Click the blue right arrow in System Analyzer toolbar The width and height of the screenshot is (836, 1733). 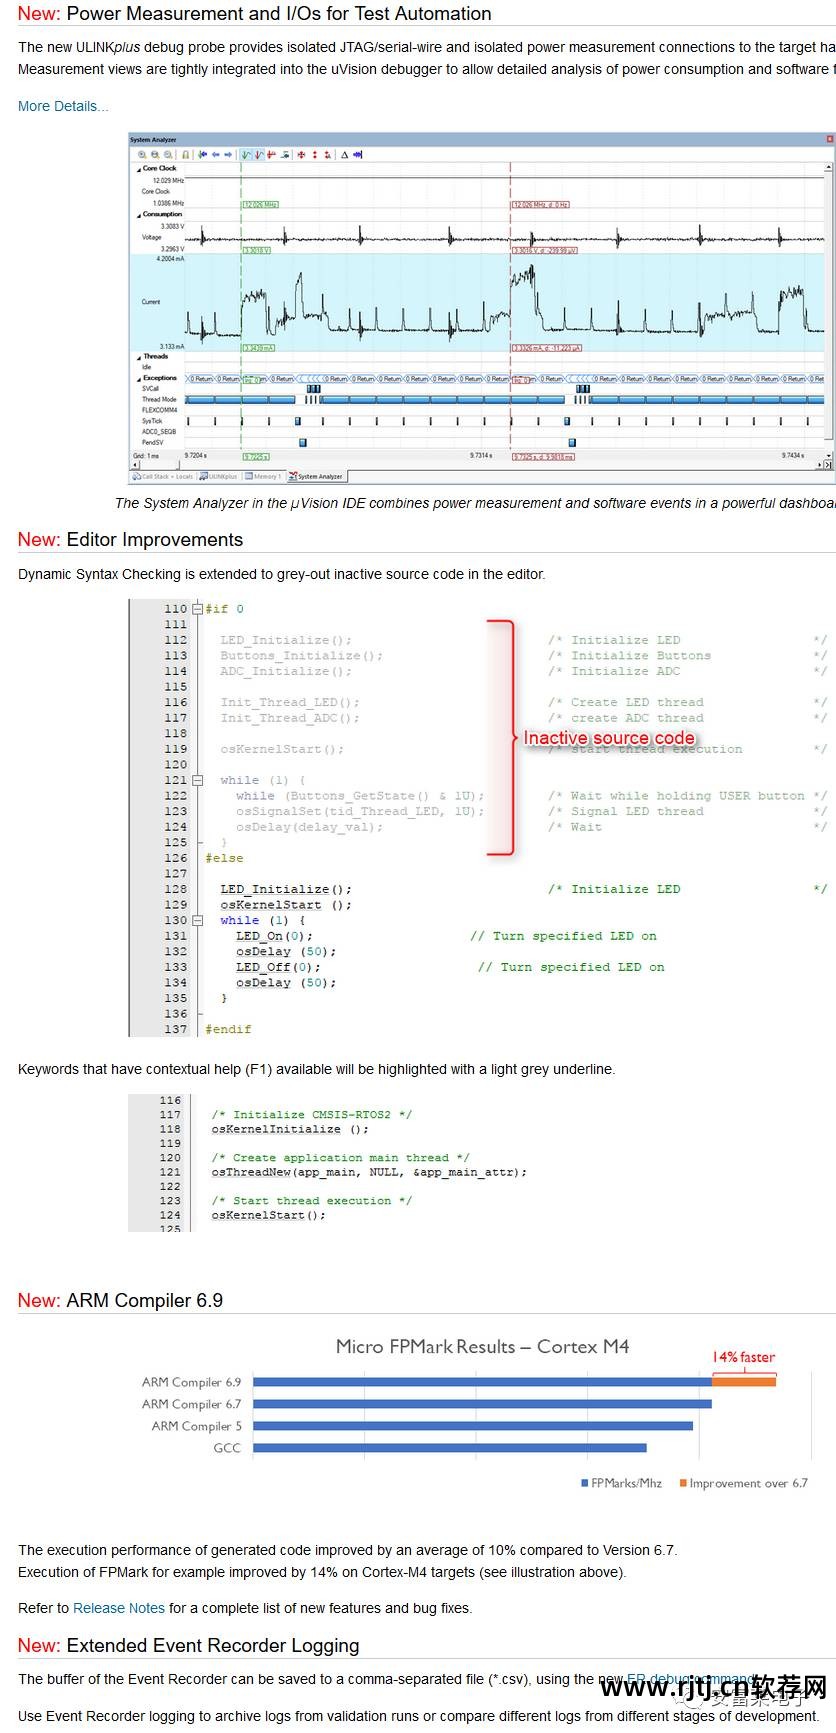pos(228,155)
